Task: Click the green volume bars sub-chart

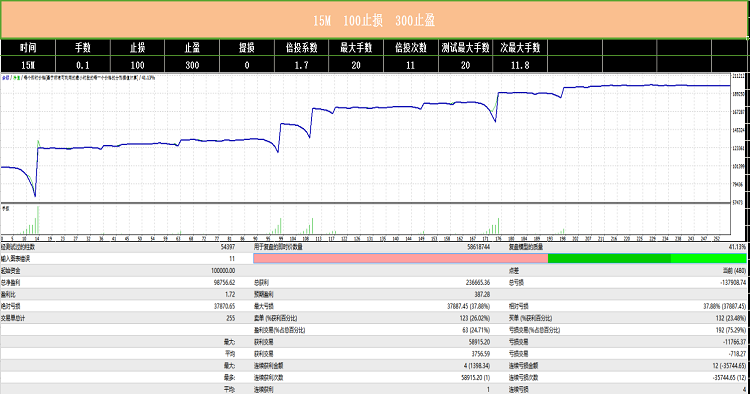Action: click(x=366, y=220)
